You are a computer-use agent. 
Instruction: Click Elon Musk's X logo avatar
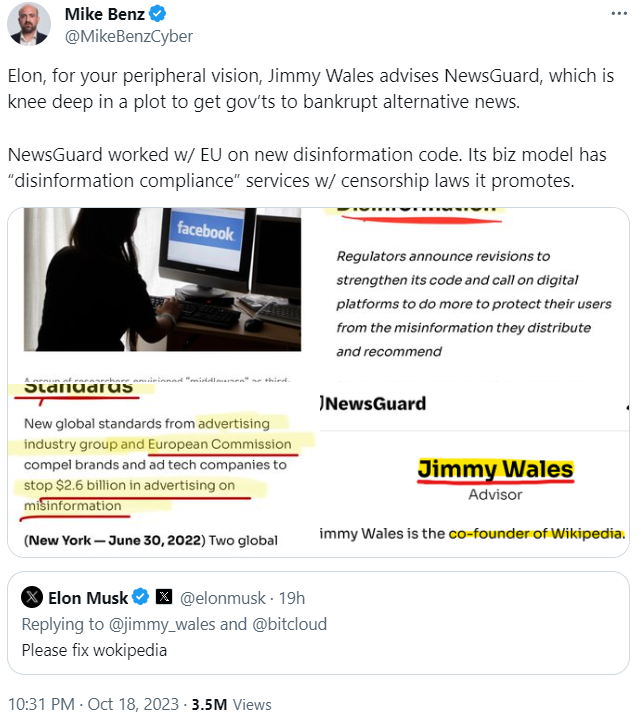(x=32, y=597)
